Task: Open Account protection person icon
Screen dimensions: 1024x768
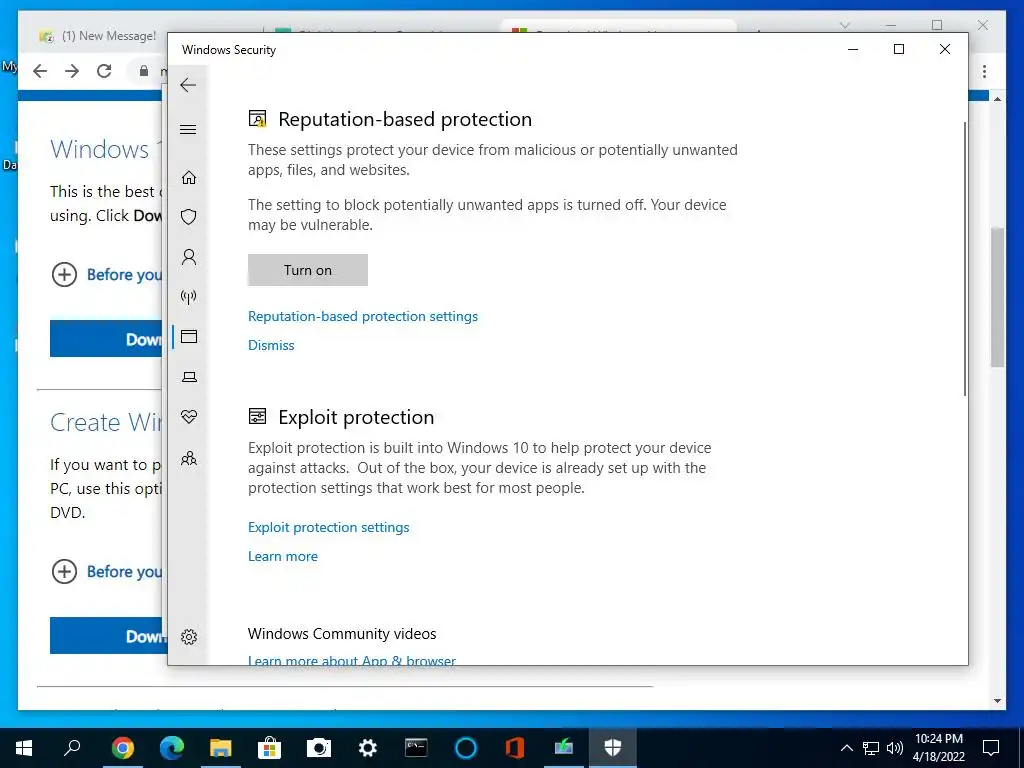Action: point(189,257)
